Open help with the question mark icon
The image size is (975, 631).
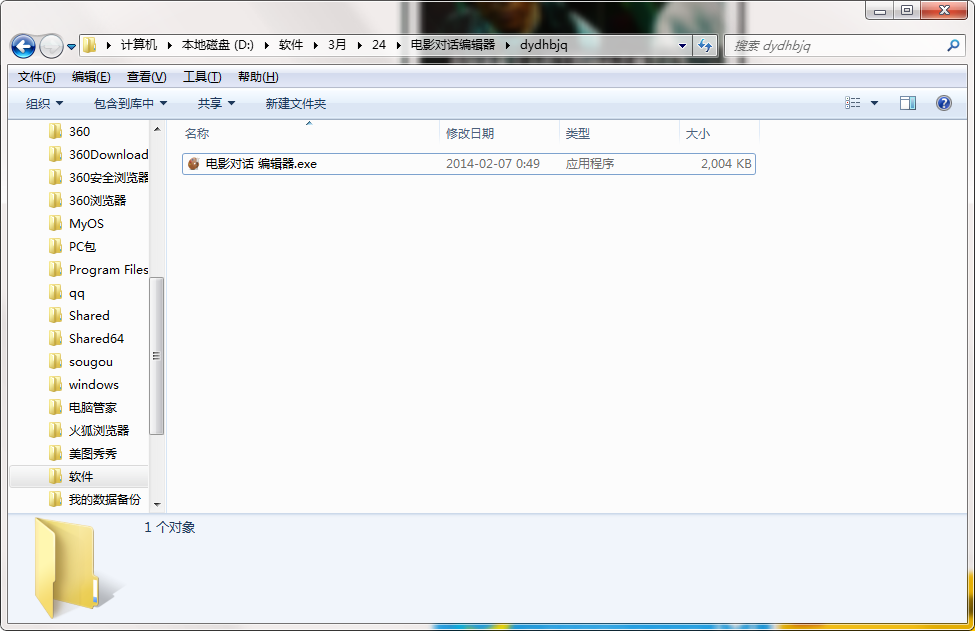943,103
